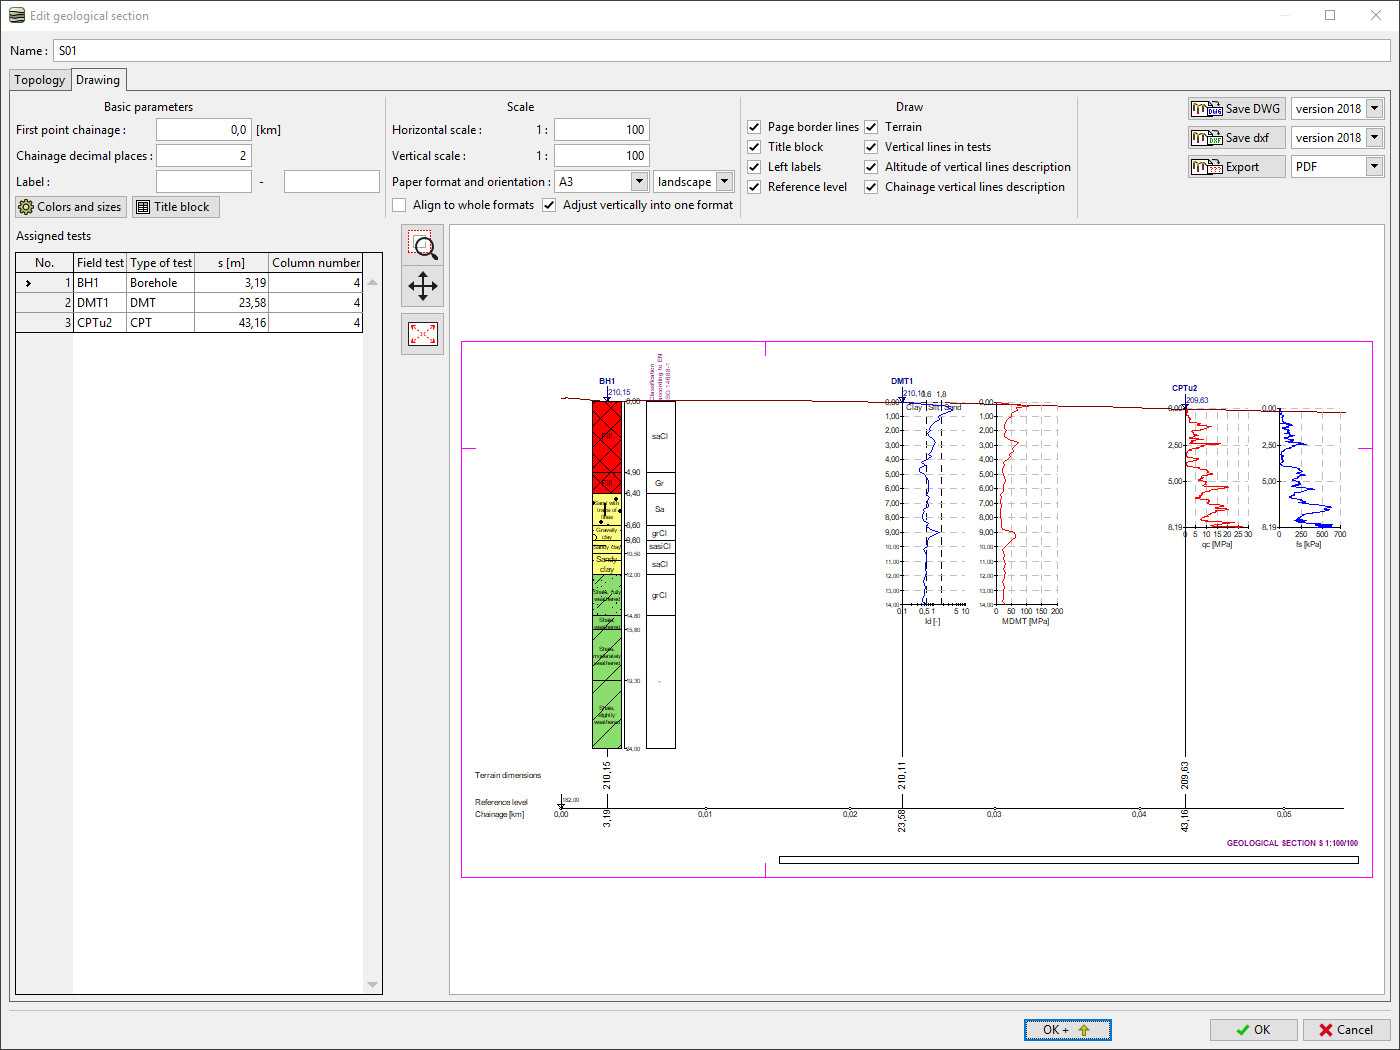Switch to the Topology tab
The height and width of the screenshot is (1050, 1400).
(x=40, y=80)
